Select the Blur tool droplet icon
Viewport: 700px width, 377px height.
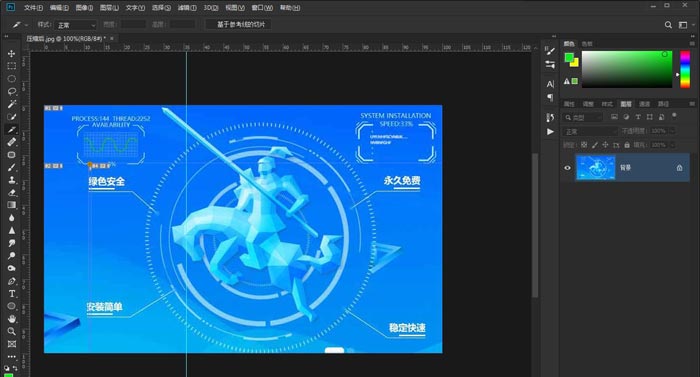click(12, 218)
